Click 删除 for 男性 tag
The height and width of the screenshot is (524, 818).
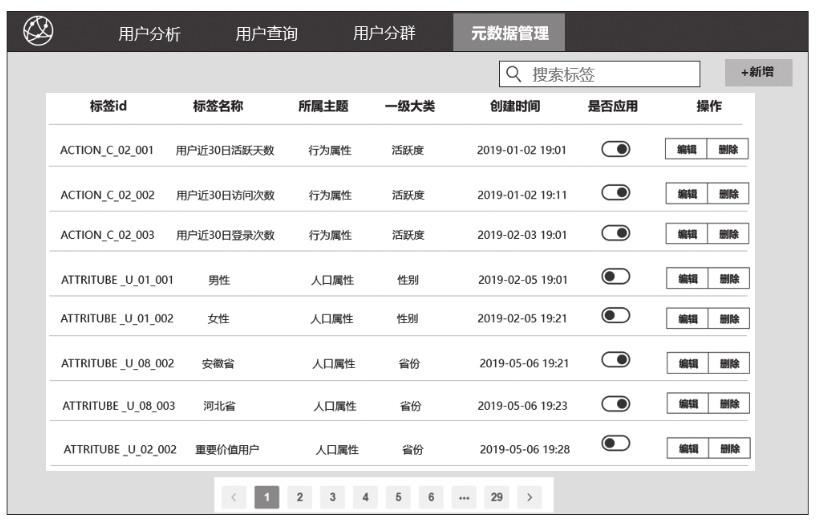point(729,278)
